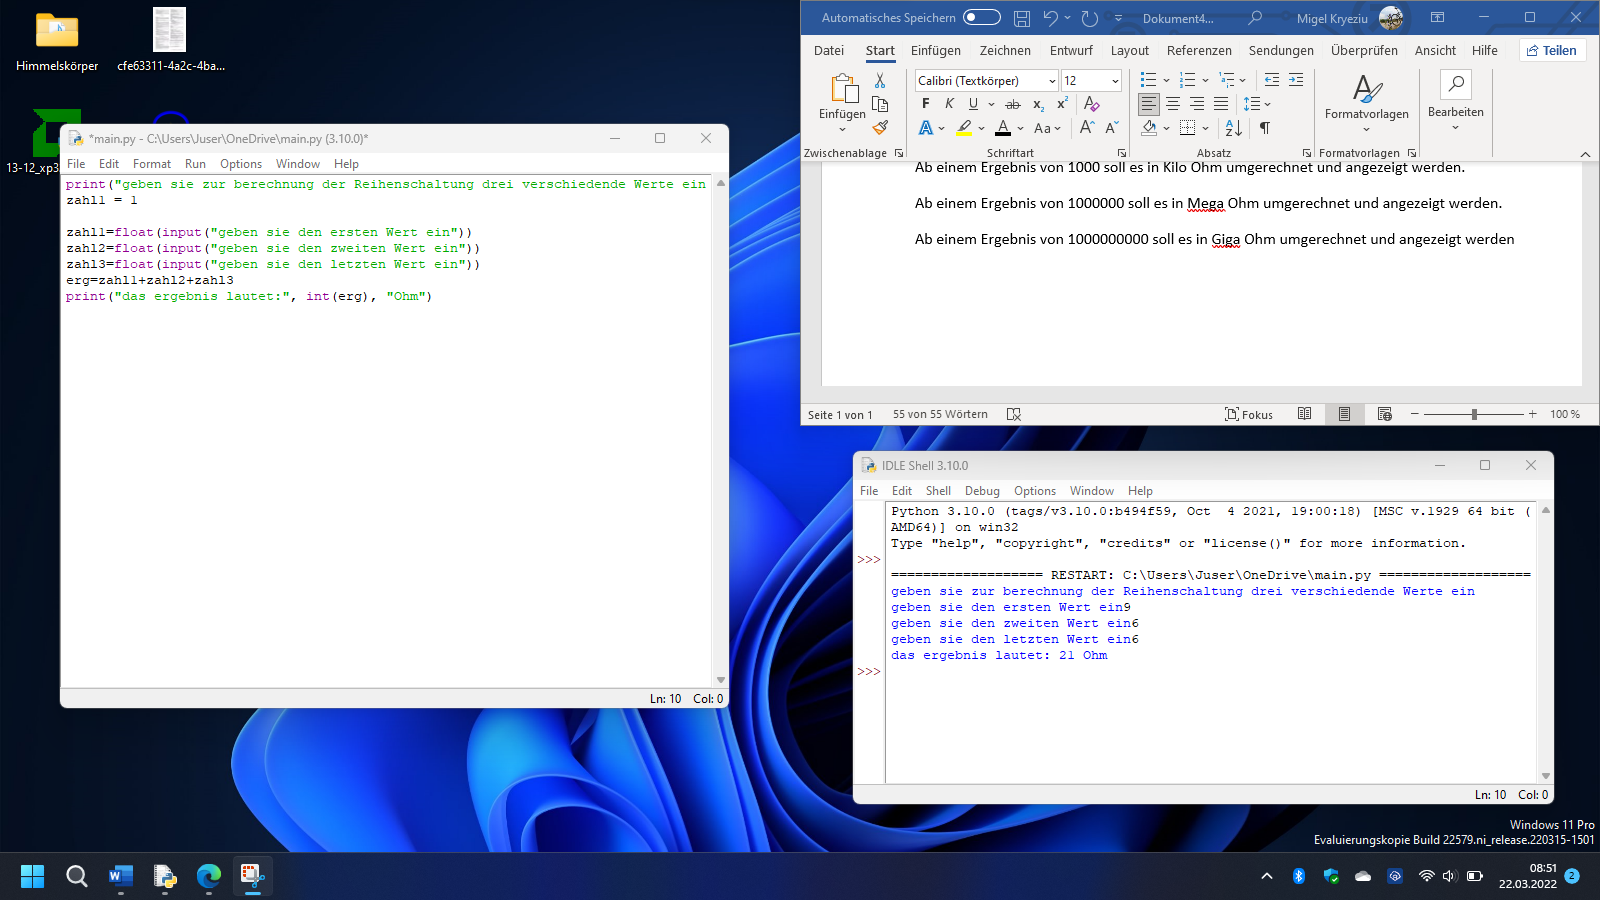Click the text highlight color tool

963,128
